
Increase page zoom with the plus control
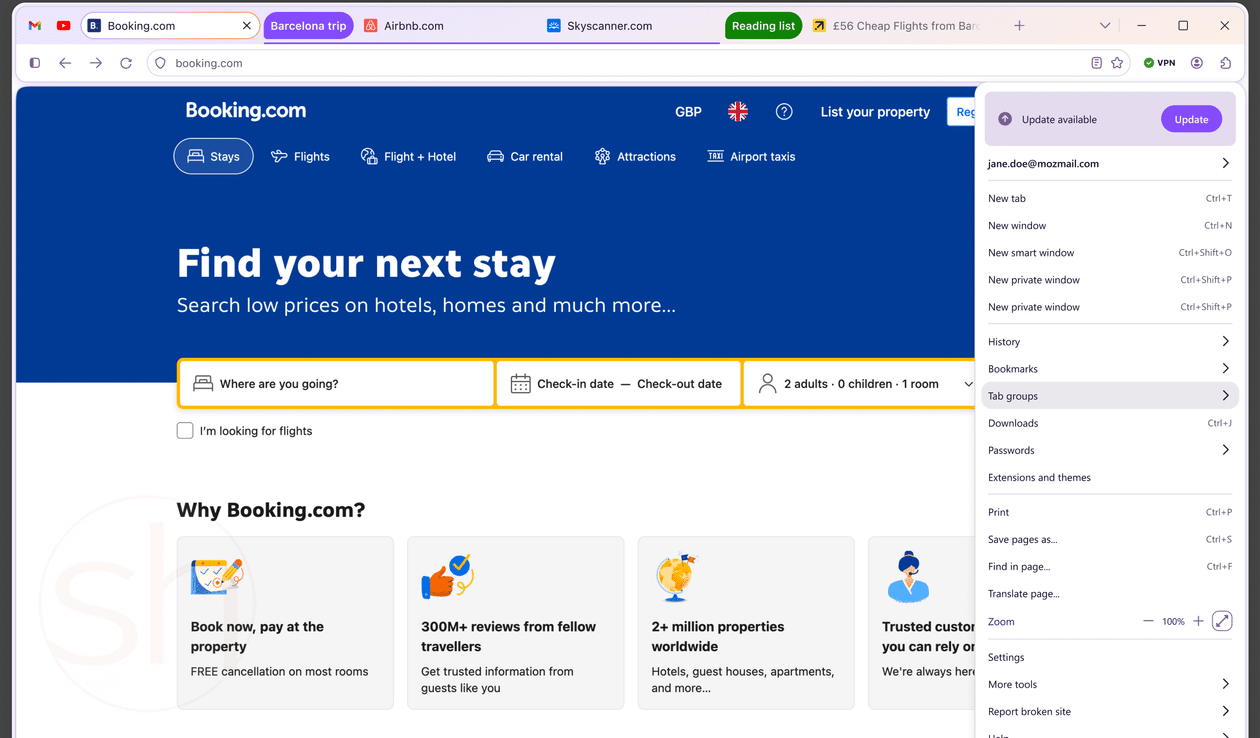(x=1198, y=621)
